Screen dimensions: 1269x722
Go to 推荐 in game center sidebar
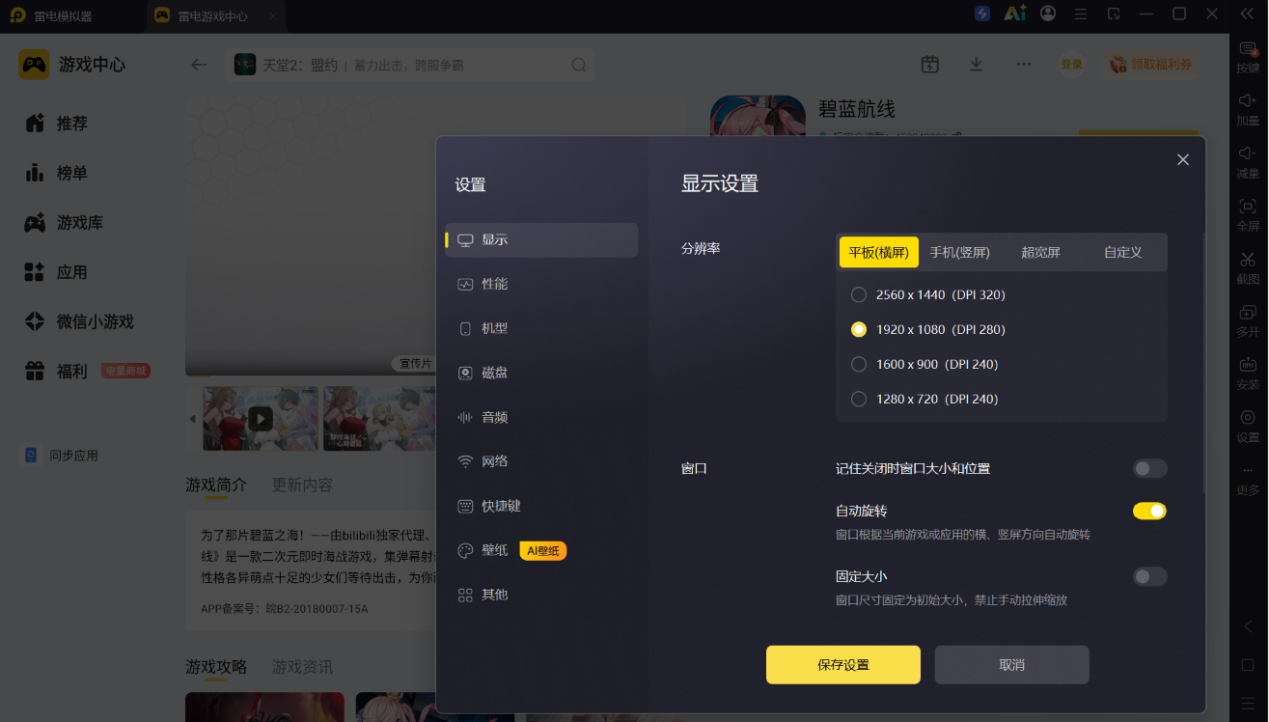click(72, 123)
